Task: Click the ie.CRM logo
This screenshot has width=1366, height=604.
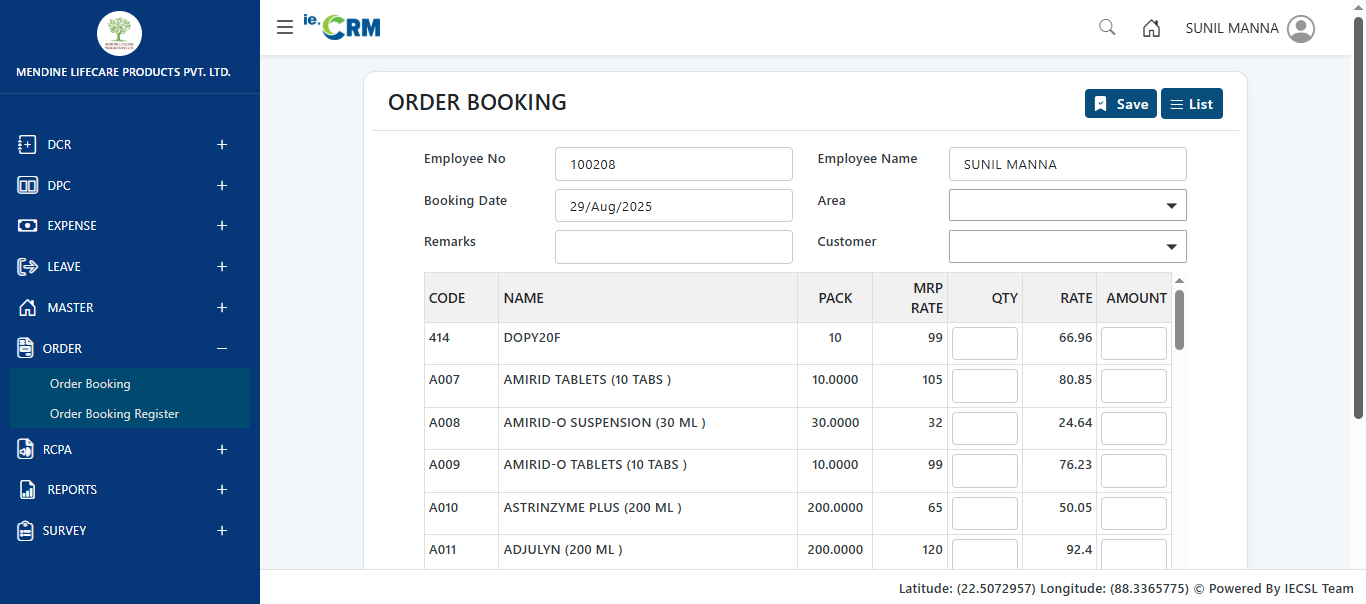Action: coord(342,27)
